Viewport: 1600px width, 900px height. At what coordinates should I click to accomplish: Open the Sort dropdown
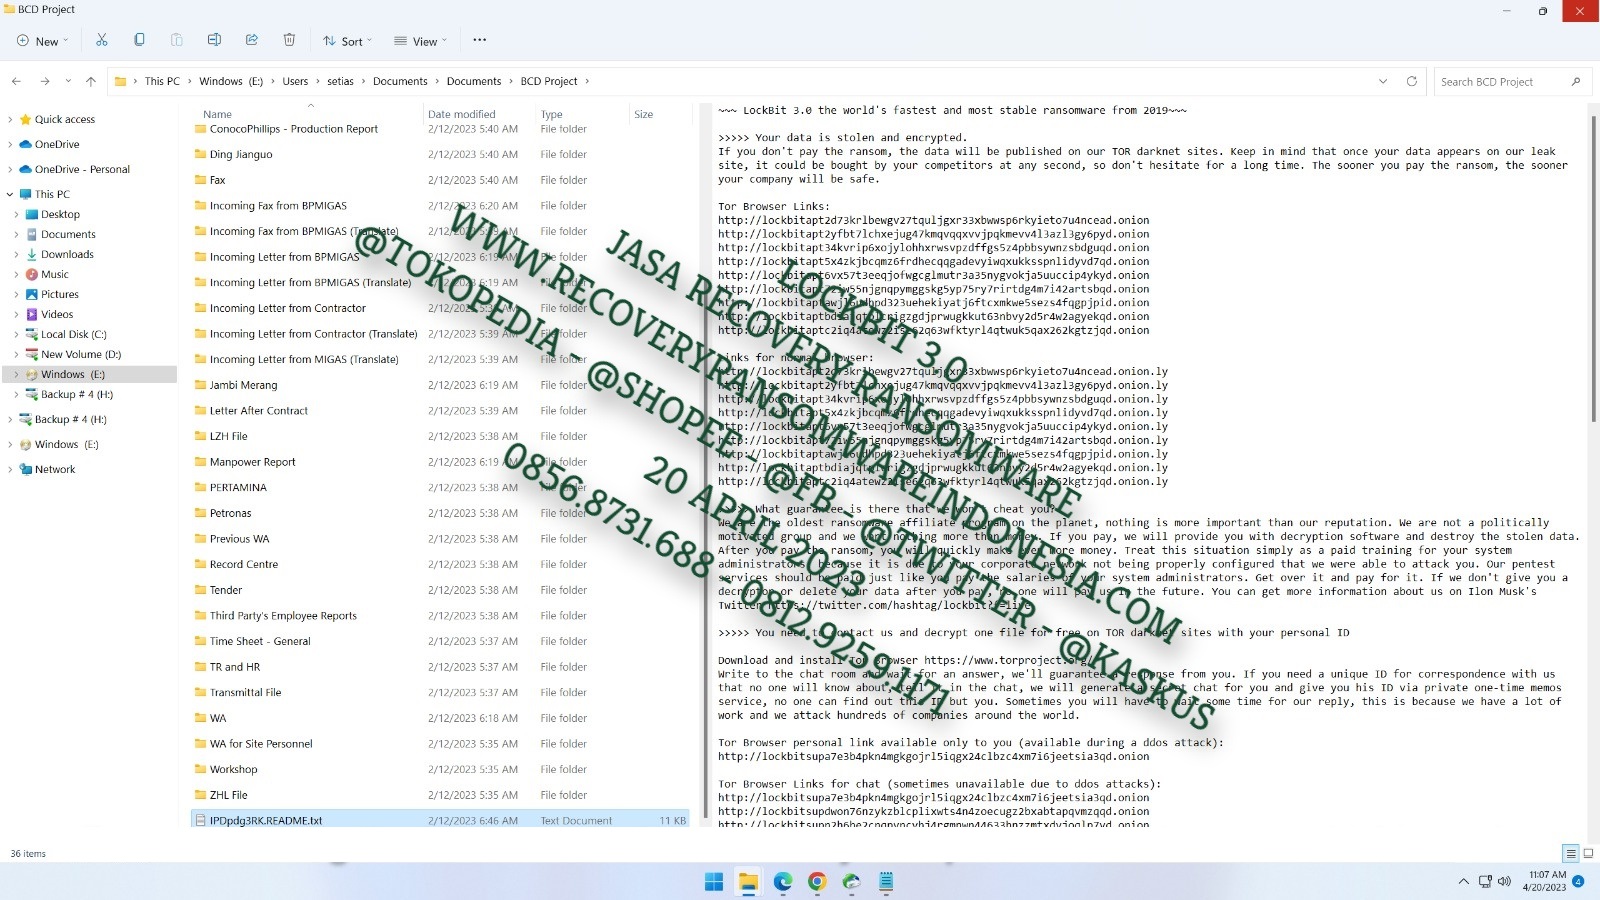point(347,41)
